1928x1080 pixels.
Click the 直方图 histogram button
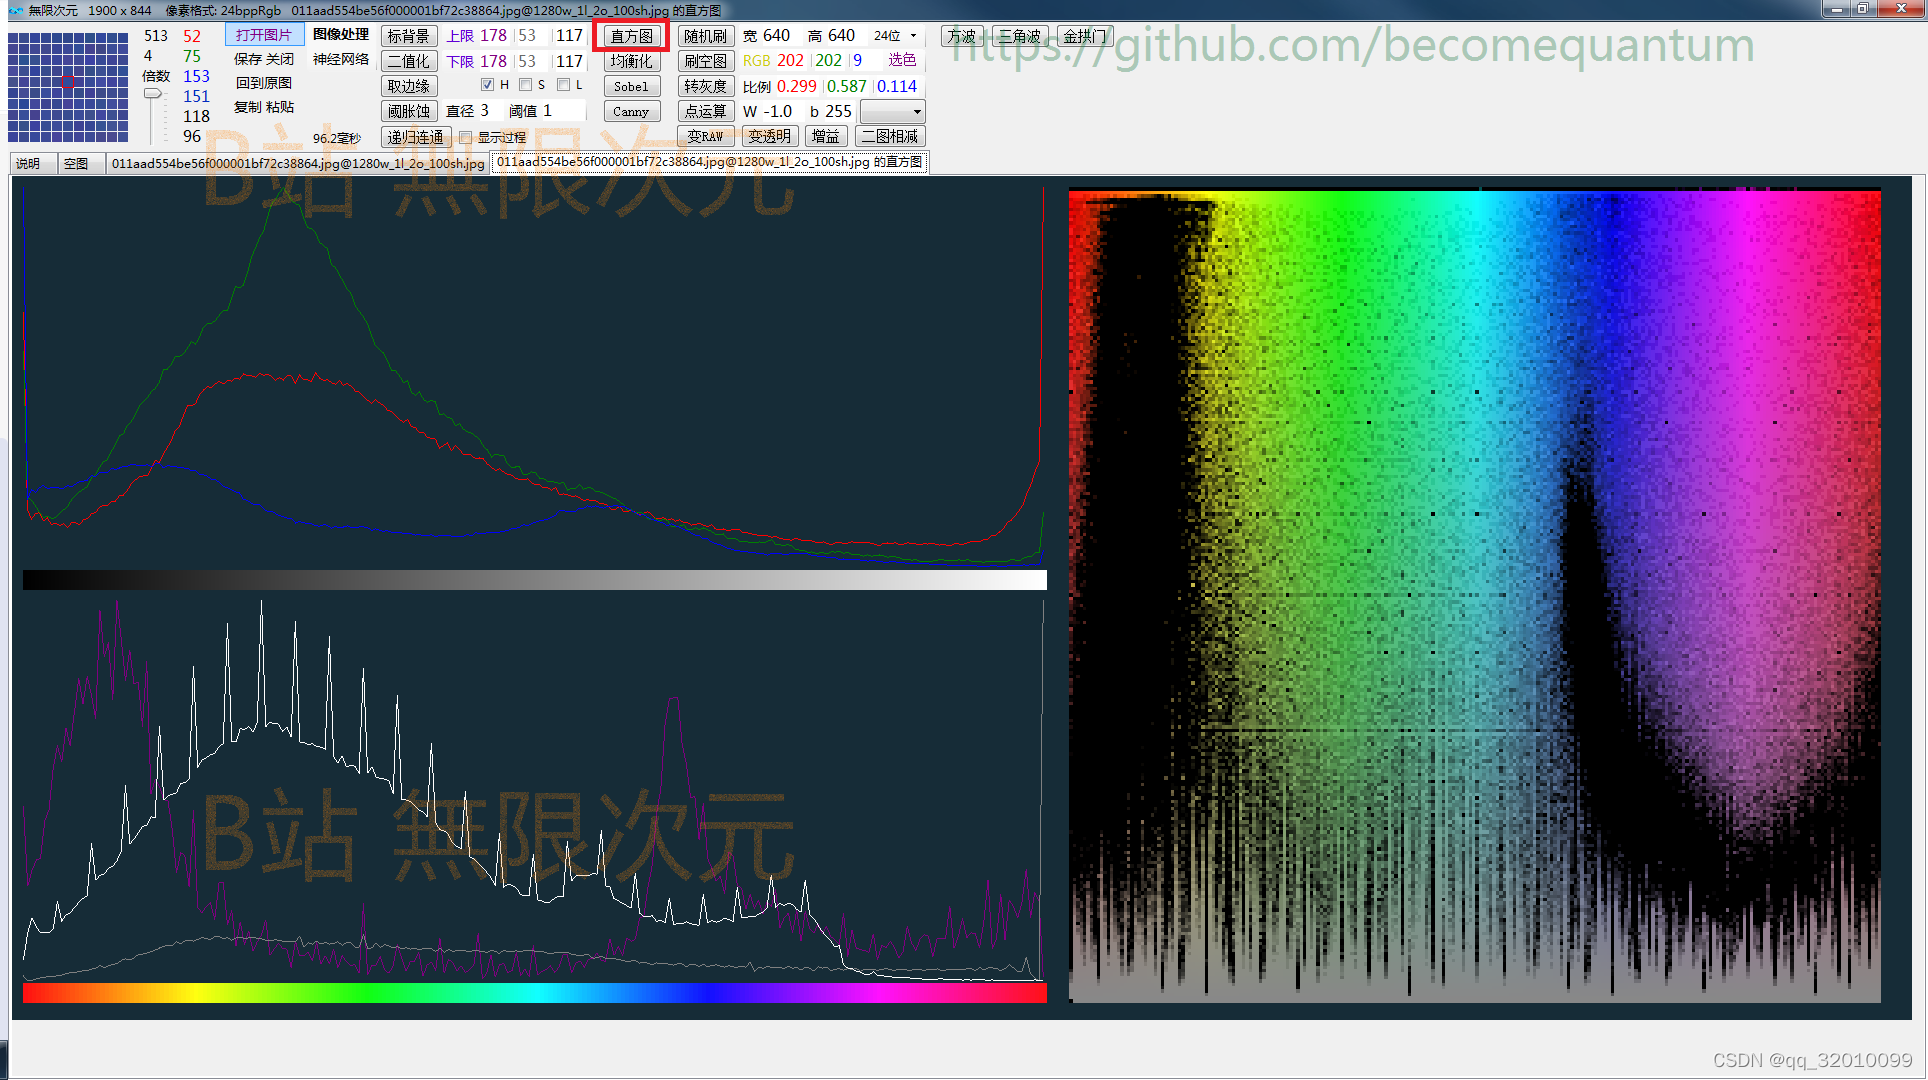click(x=631, y=36)
